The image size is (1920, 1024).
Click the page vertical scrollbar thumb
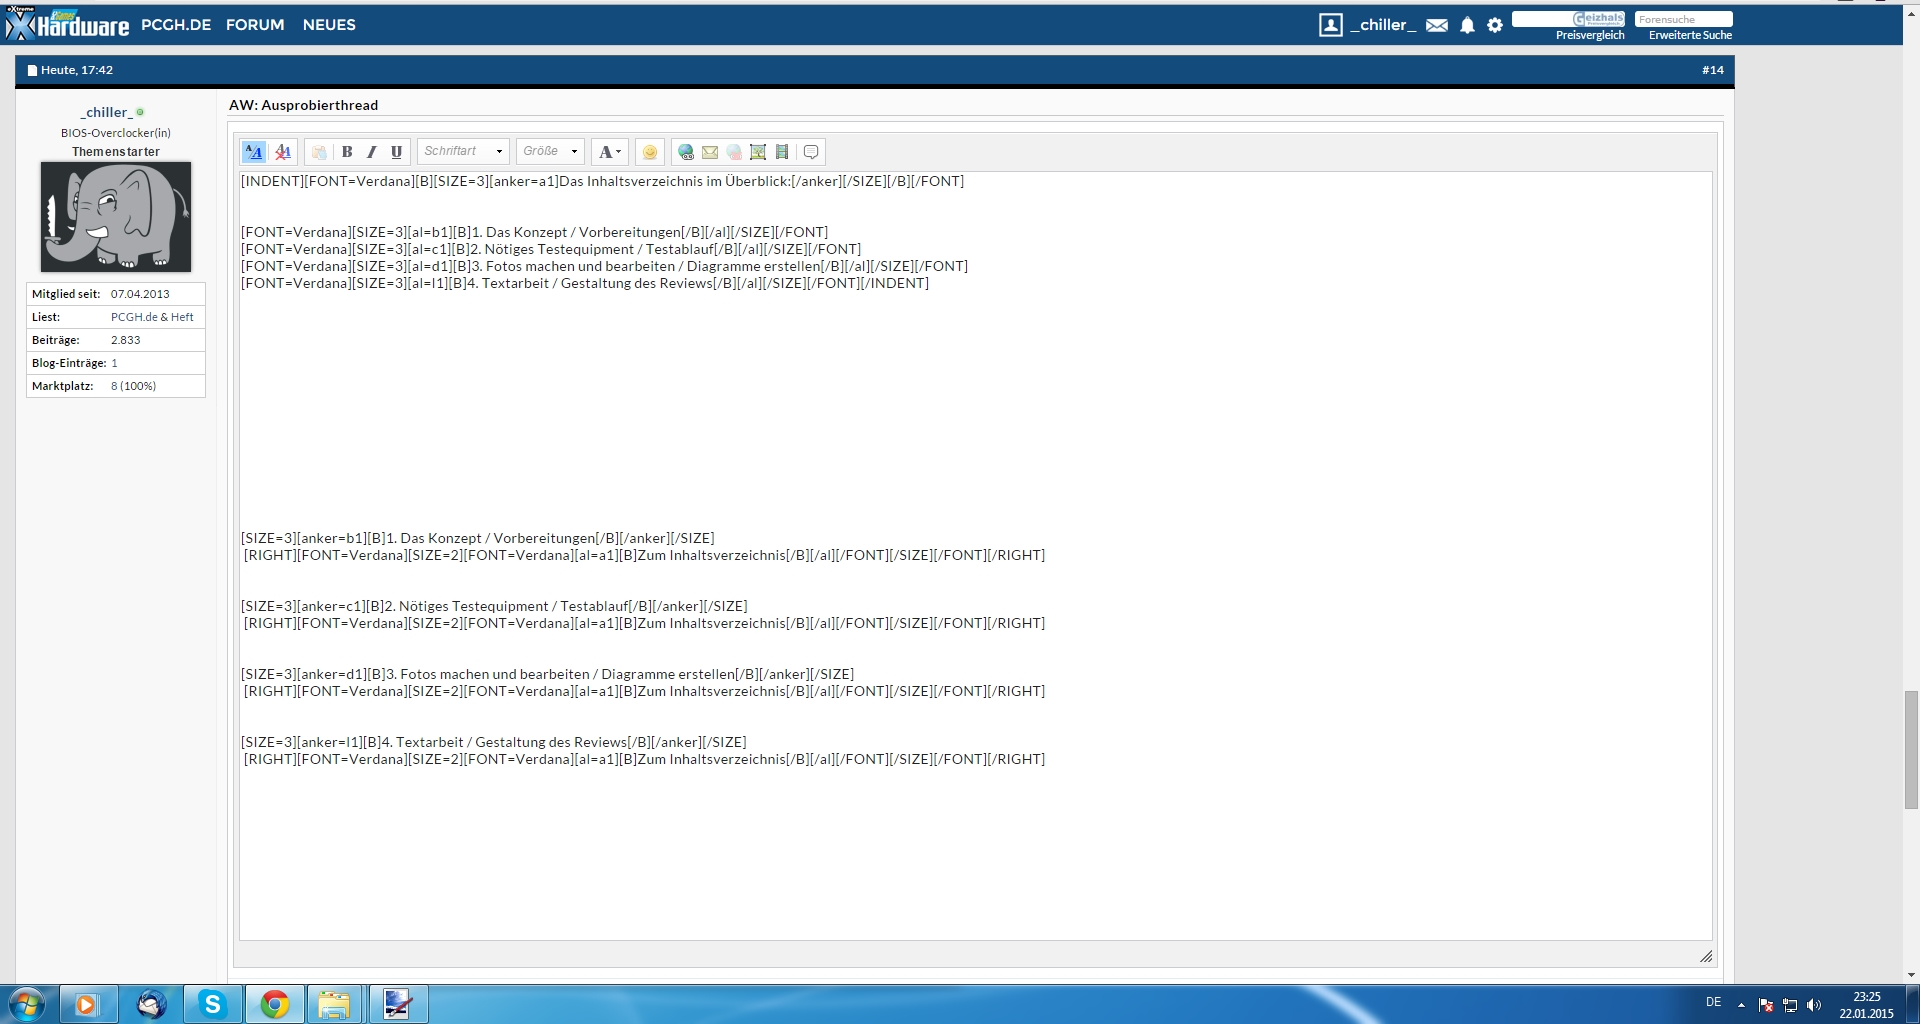[x=1911, y=750]
